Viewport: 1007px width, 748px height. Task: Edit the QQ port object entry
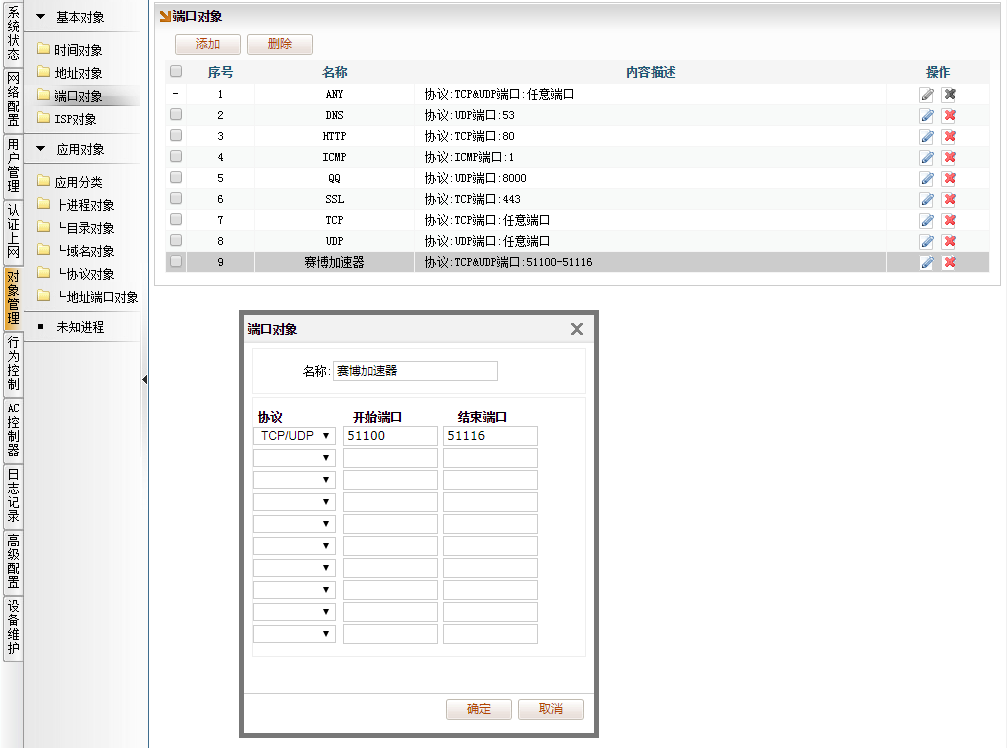coord(927,178)
